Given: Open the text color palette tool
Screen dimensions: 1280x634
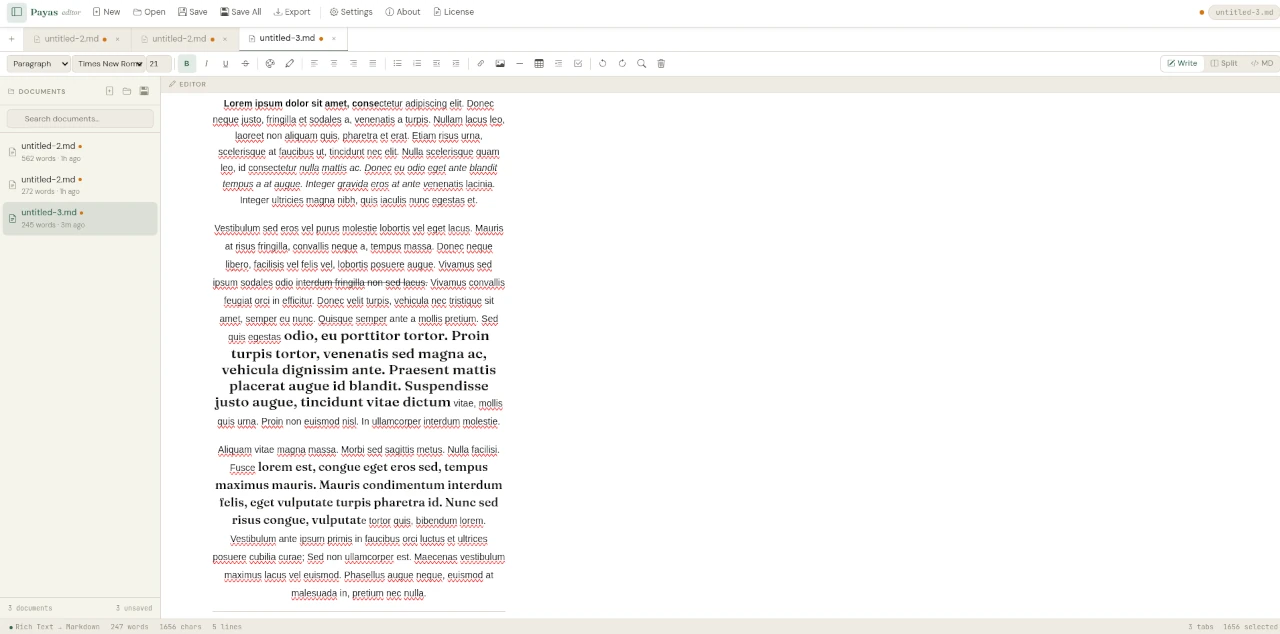Looking at the screenshot, I should [269, 63].
